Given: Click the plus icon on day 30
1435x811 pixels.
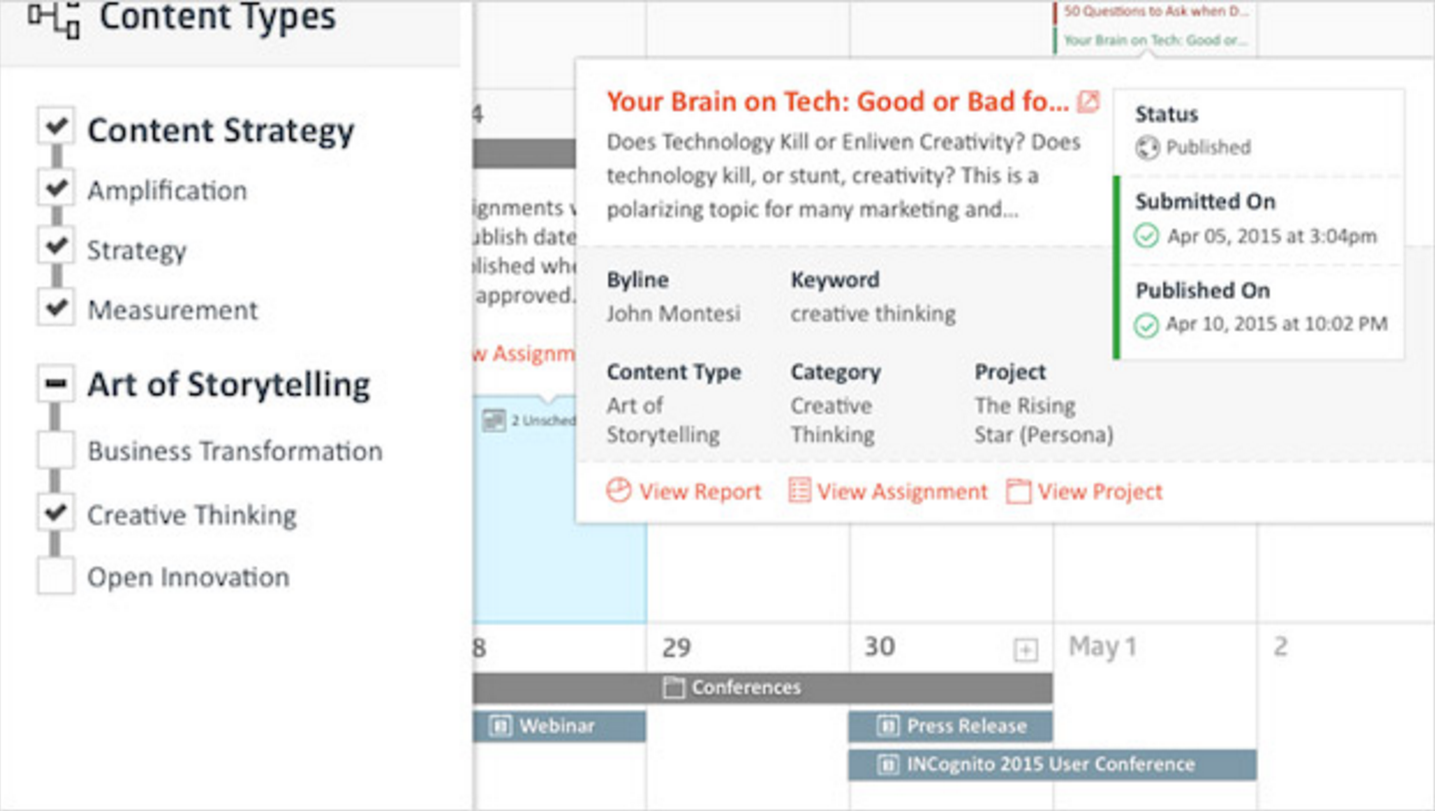Looking at the screenshot, I should click(x=1025, y=650).
